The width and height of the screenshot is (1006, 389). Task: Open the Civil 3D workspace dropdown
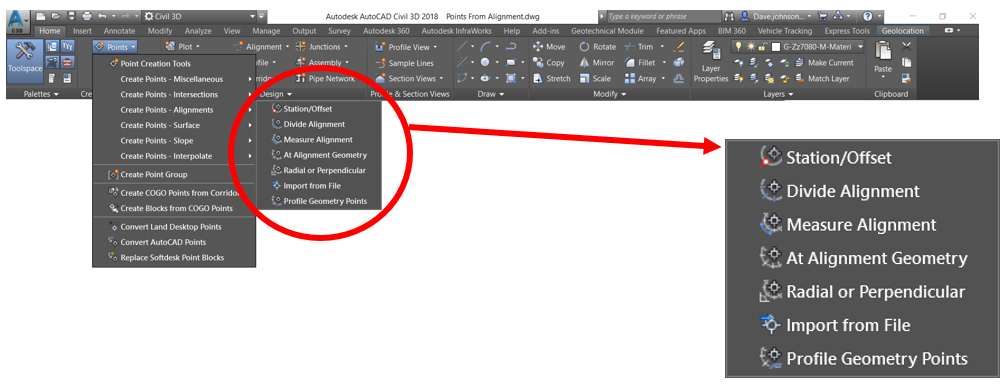pyautogui.click(x=201, y=15)
